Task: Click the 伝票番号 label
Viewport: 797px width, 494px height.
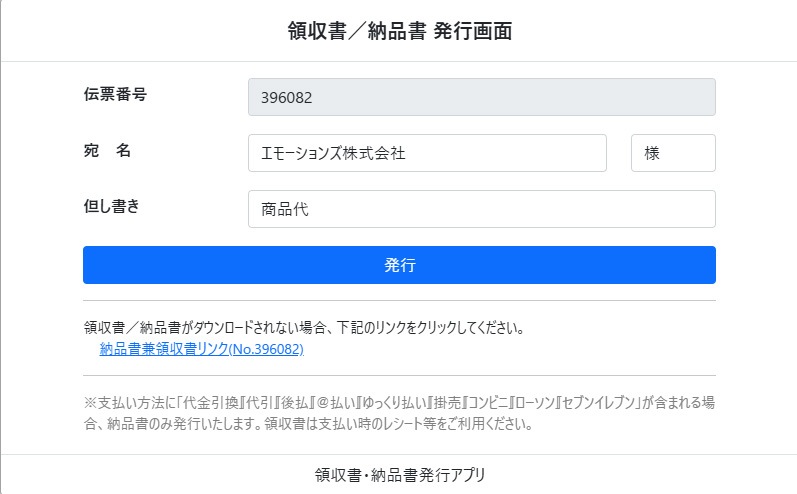Action: (115, 94)
